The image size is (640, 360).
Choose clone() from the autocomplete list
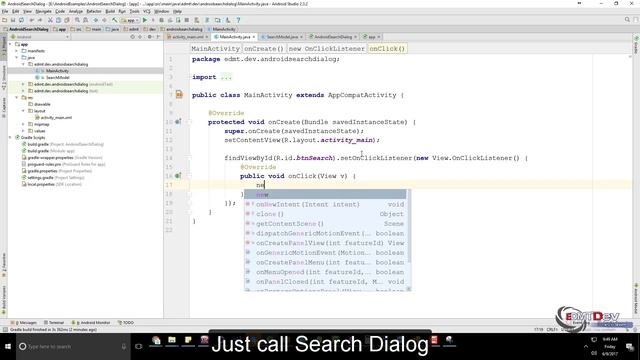pyautogui.click(x=326, y=214)
